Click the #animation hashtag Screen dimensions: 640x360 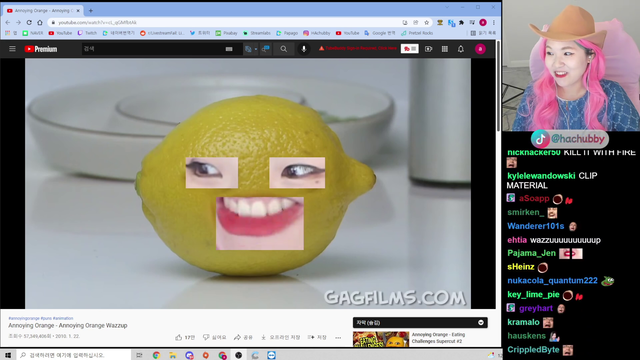click(63, 318)
